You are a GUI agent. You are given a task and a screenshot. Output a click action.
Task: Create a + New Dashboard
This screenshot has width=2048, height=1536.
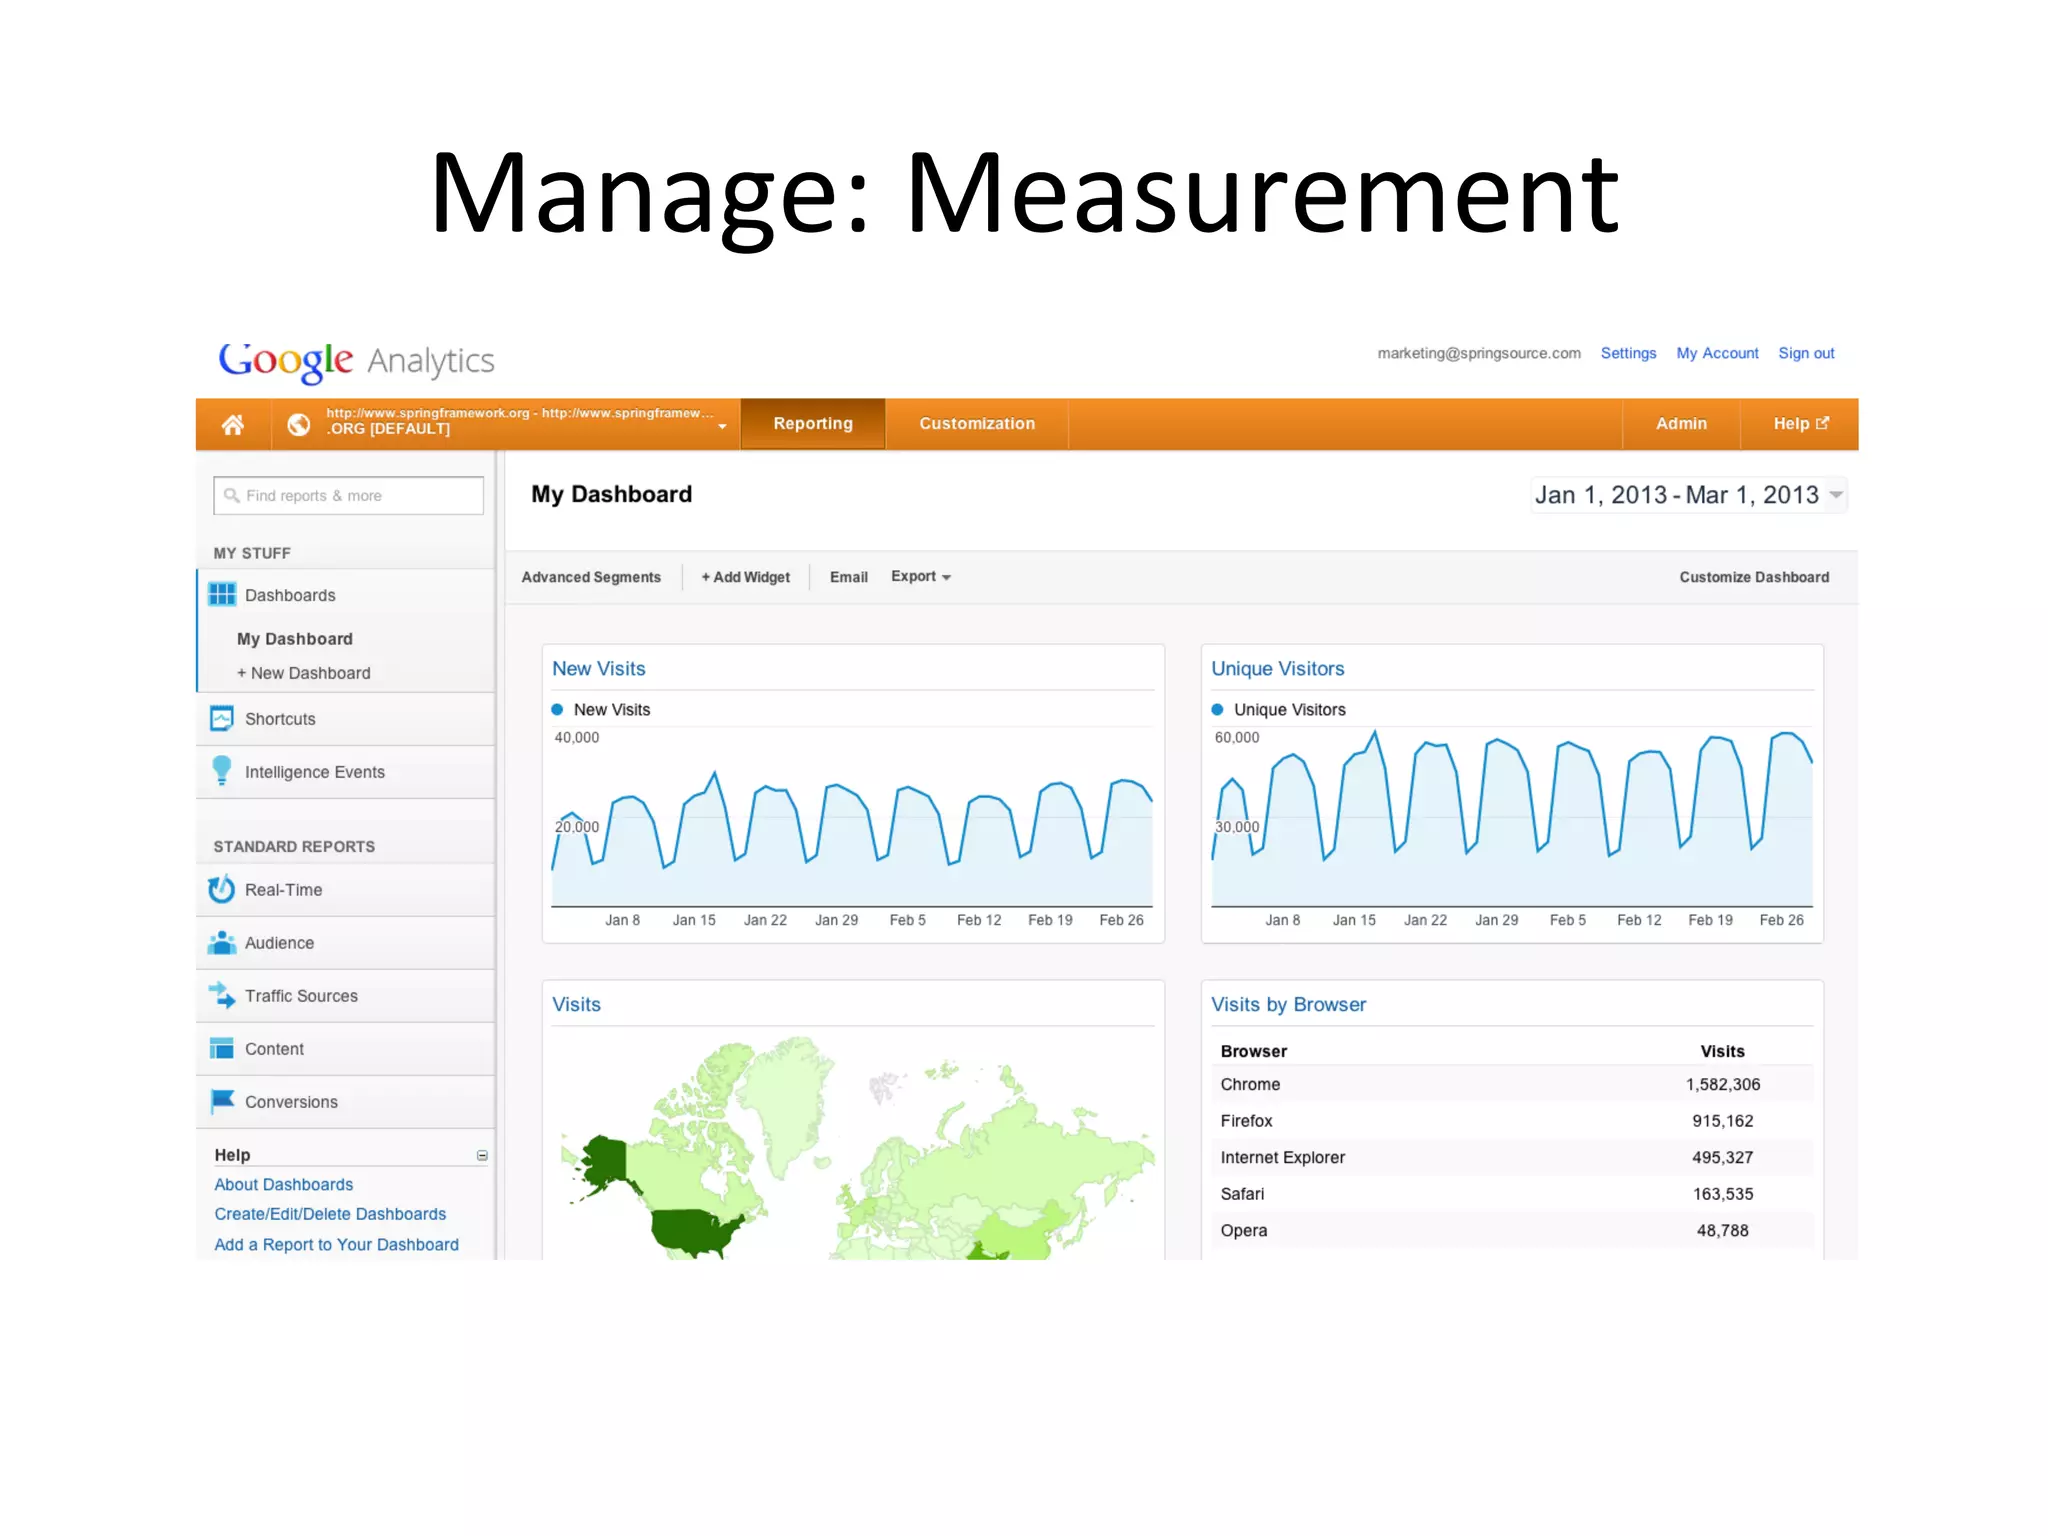303,673
